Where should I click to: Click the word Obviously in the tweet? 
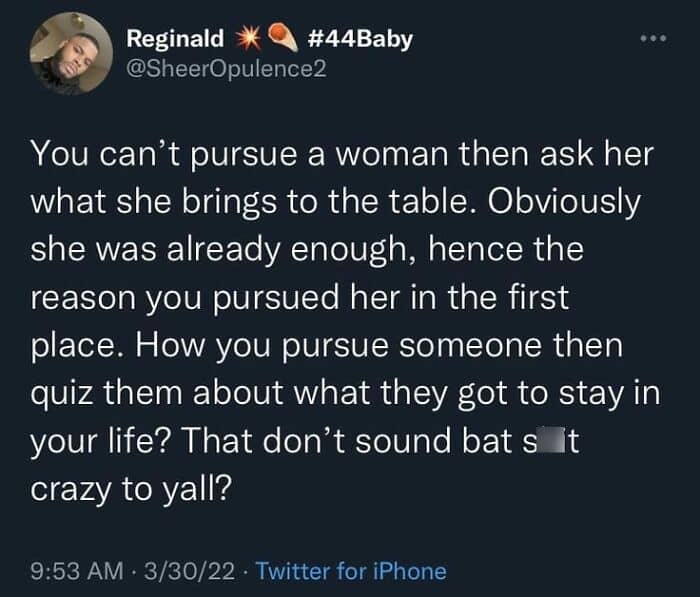[564, 203]
